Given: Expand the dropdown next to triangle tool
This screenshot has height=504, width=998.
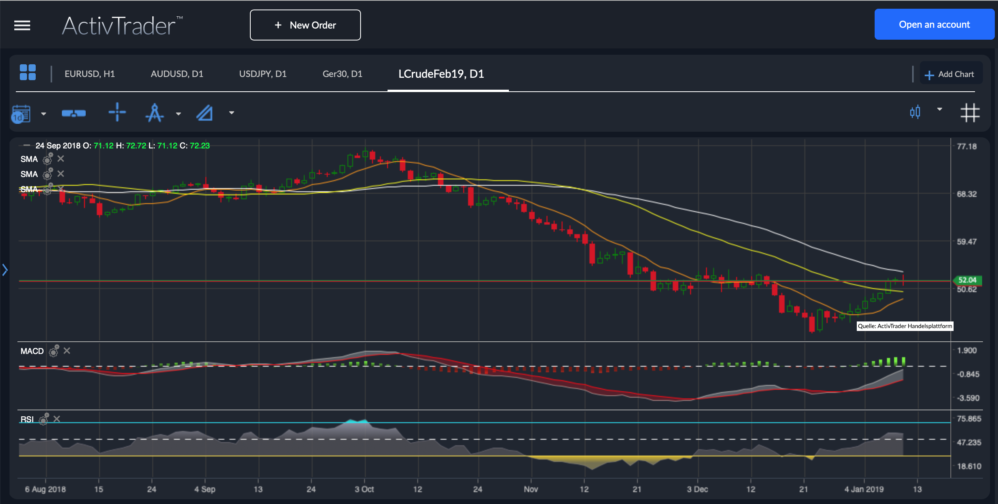Looking at the screenshot, I should coord(232,113).
